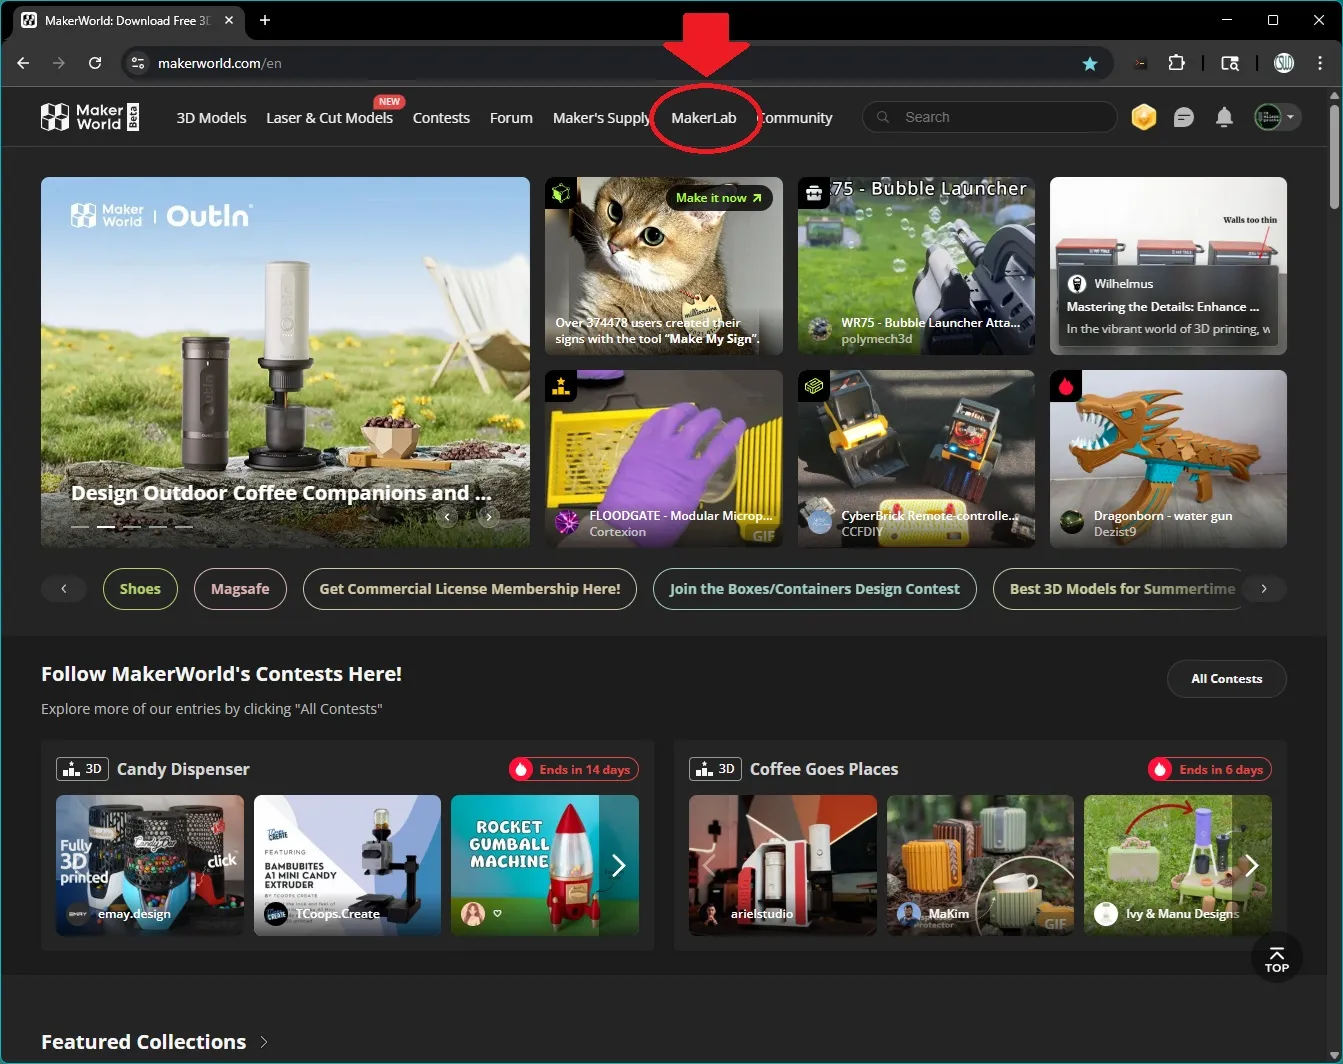Select the Magsafe tag chip
This screenshot has height=1064, width=1343.
[x=240, y=589]
